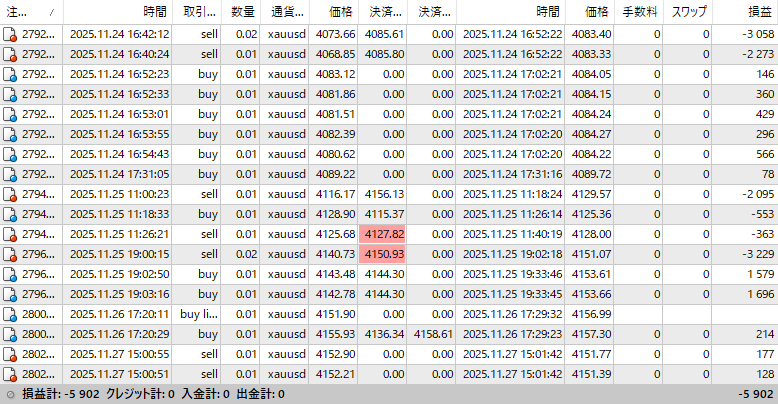This screenshot has width=778, height=404.
Task: Click the スワップ column header
Action: 688,11
